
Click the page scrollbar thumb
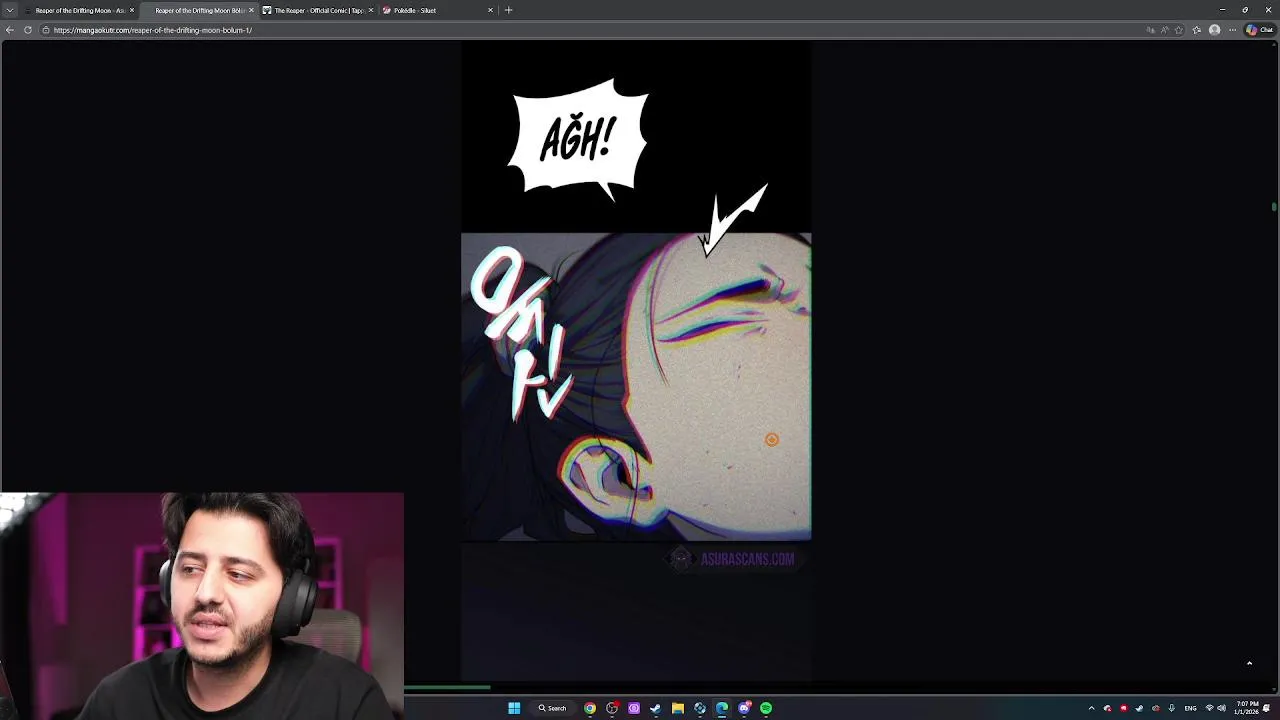click(1274, 207)
